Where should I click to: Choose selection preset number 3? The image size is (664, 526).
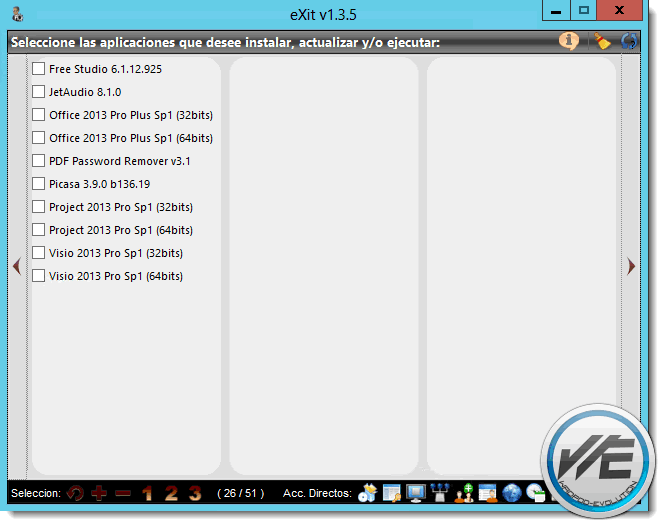click(x=195, y=493)
